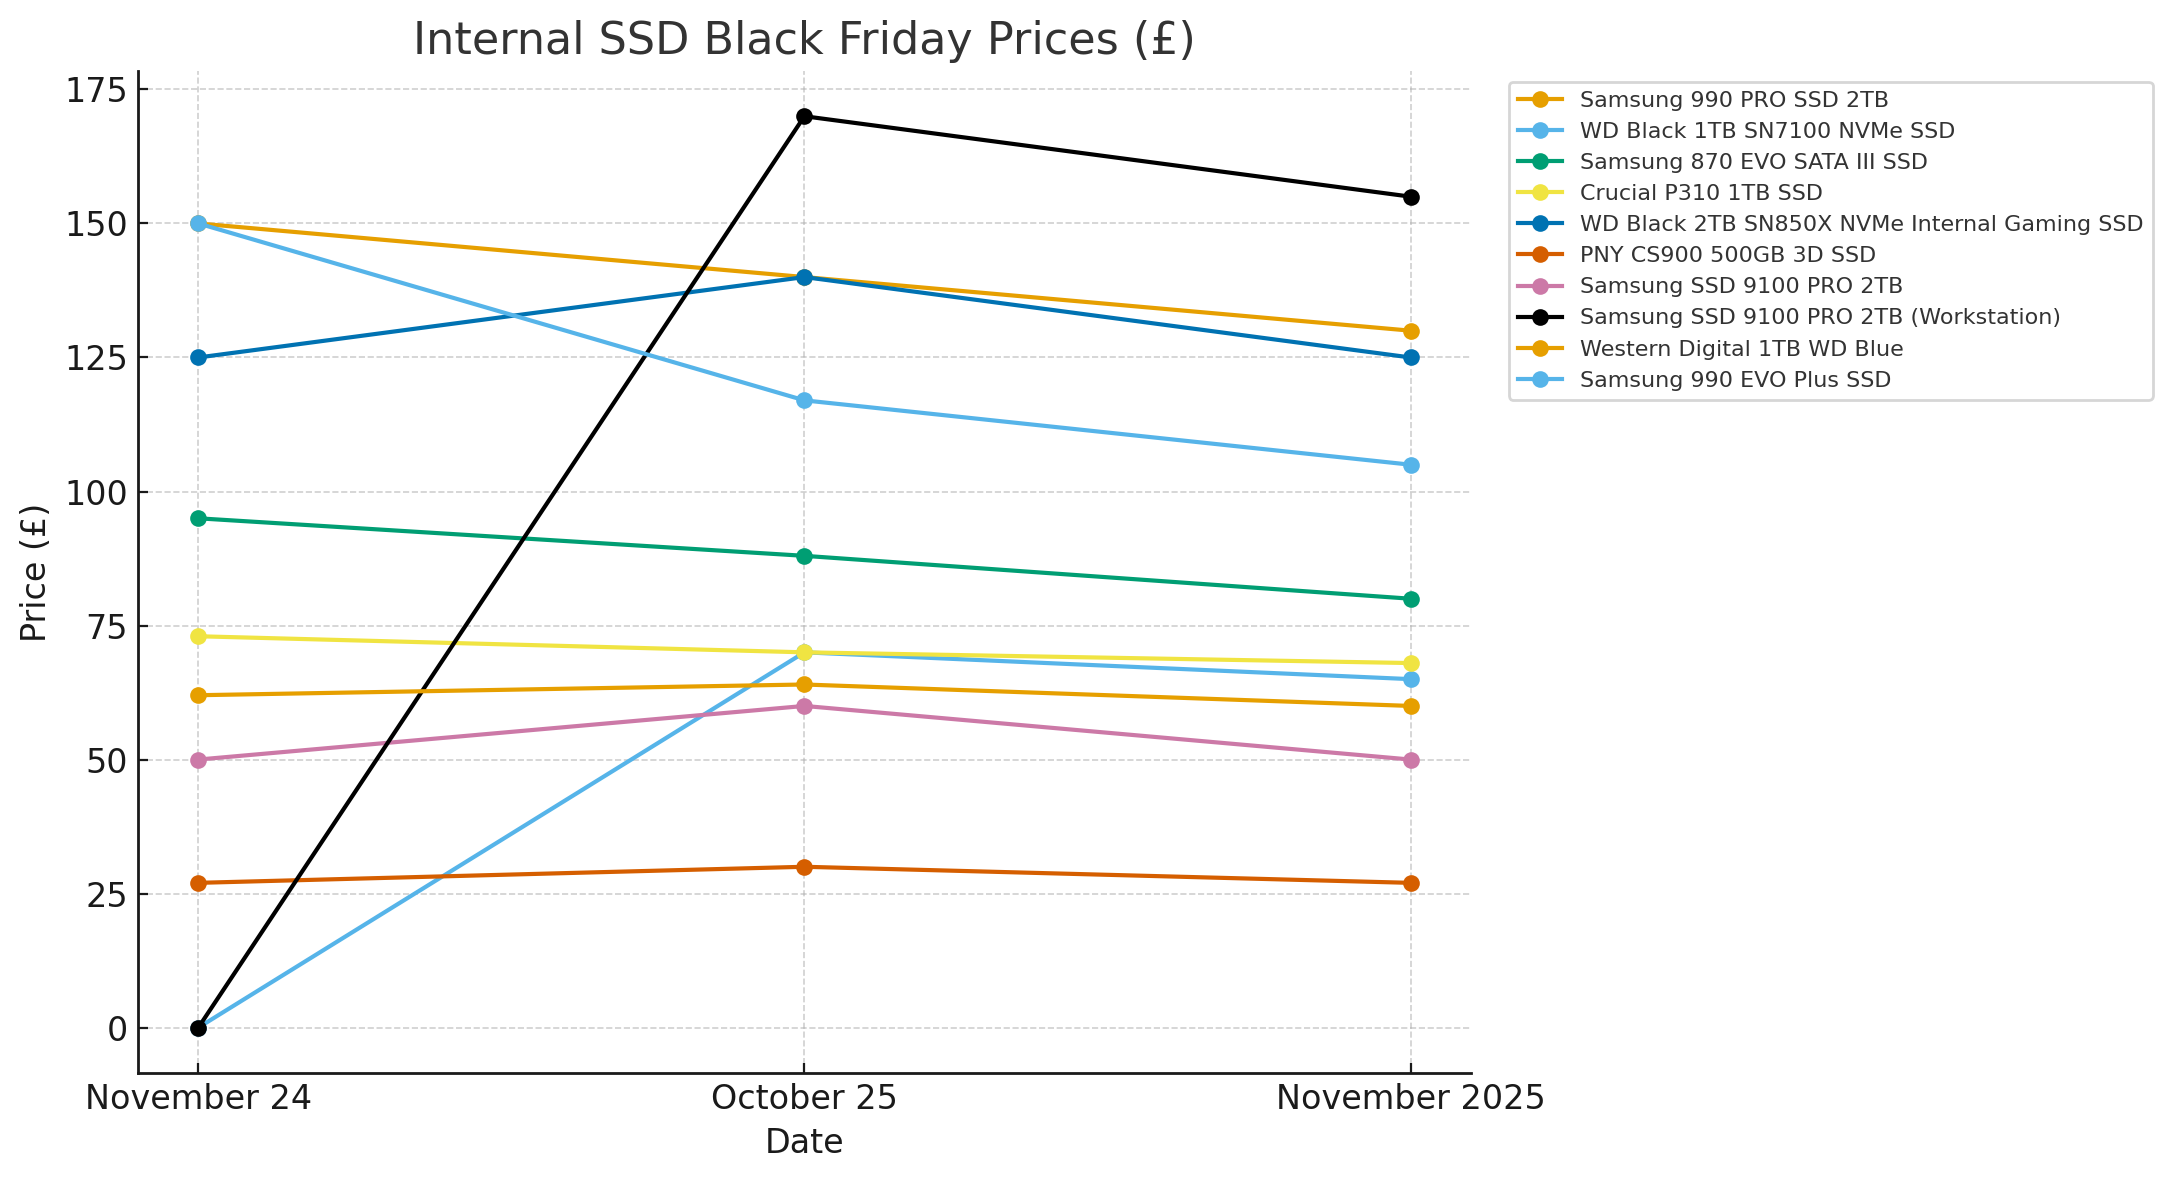Select PNY CS900 500GB 3D SSD legend entry
This screenshot has height=1180, width=2172.
click(1727, 254)
